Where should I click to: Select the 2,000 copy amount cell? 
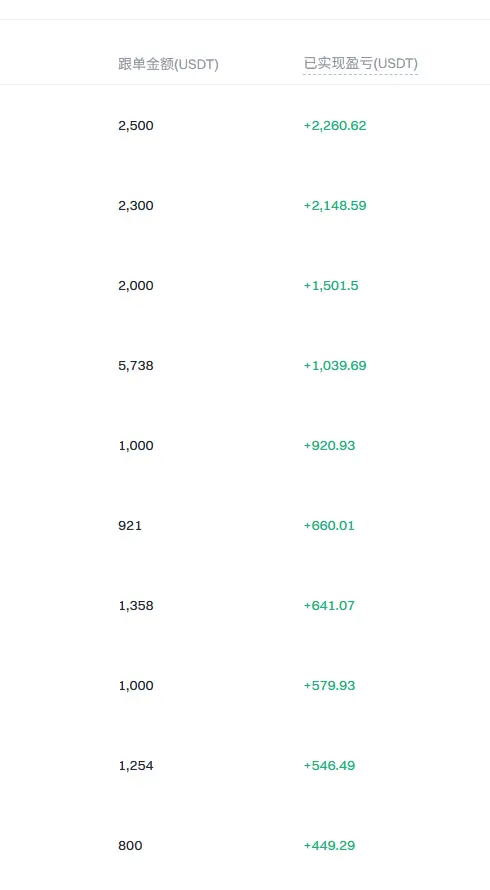pos(136,286)
